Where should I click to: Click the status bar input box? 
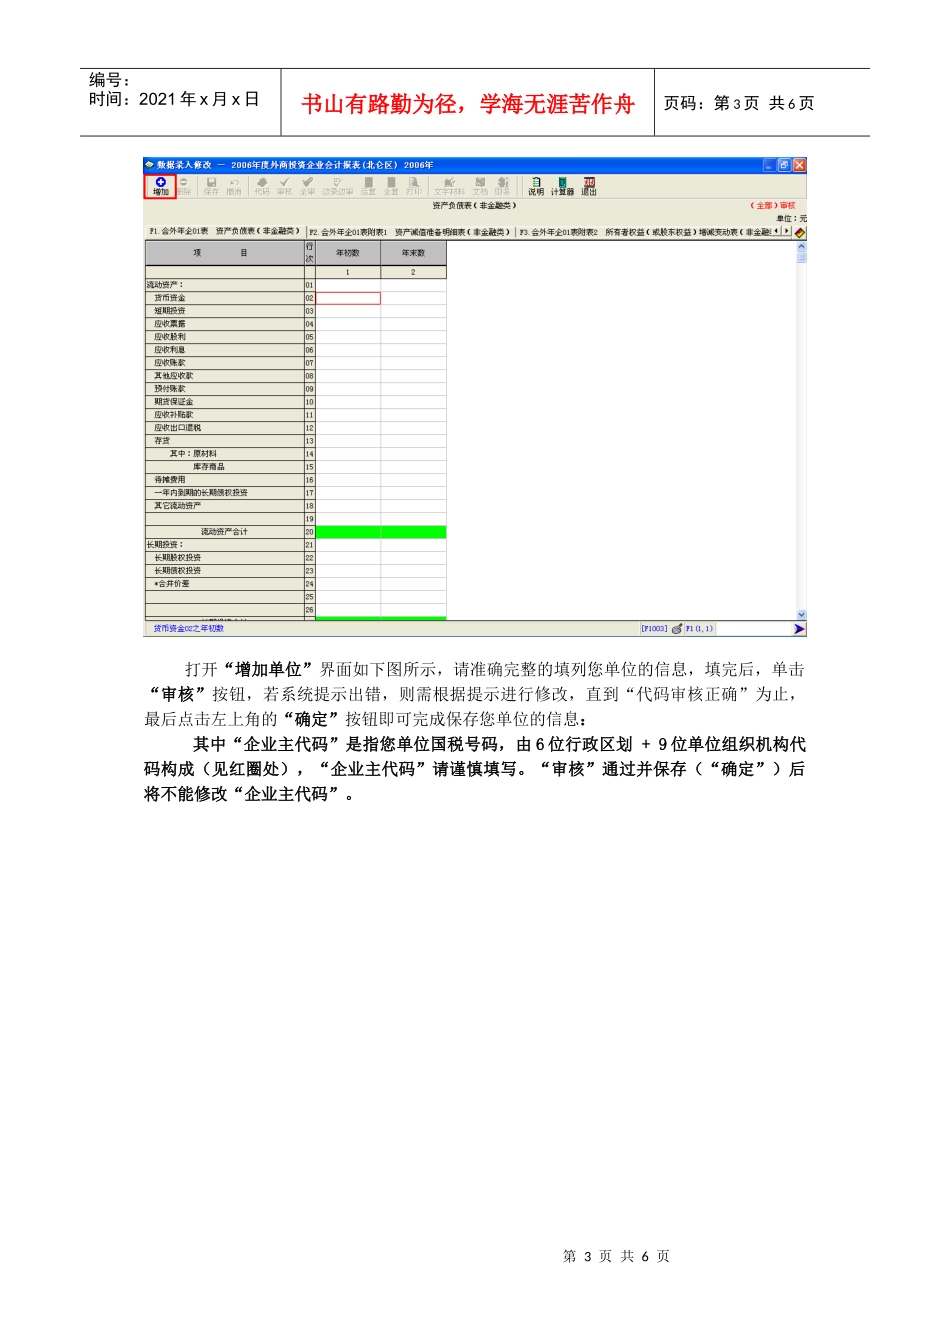click(x=754, y=629)
